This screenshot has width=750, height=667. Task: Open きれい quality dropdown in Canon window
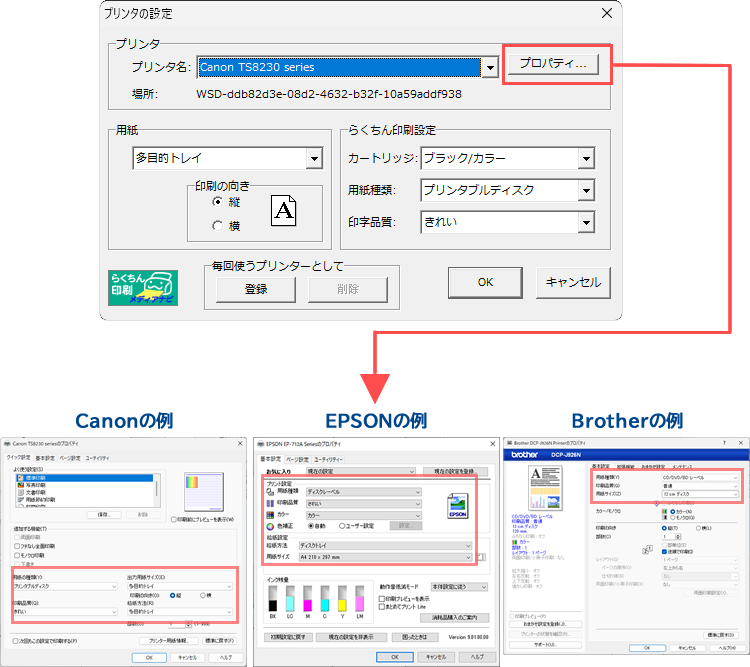(x=65, y=611)
